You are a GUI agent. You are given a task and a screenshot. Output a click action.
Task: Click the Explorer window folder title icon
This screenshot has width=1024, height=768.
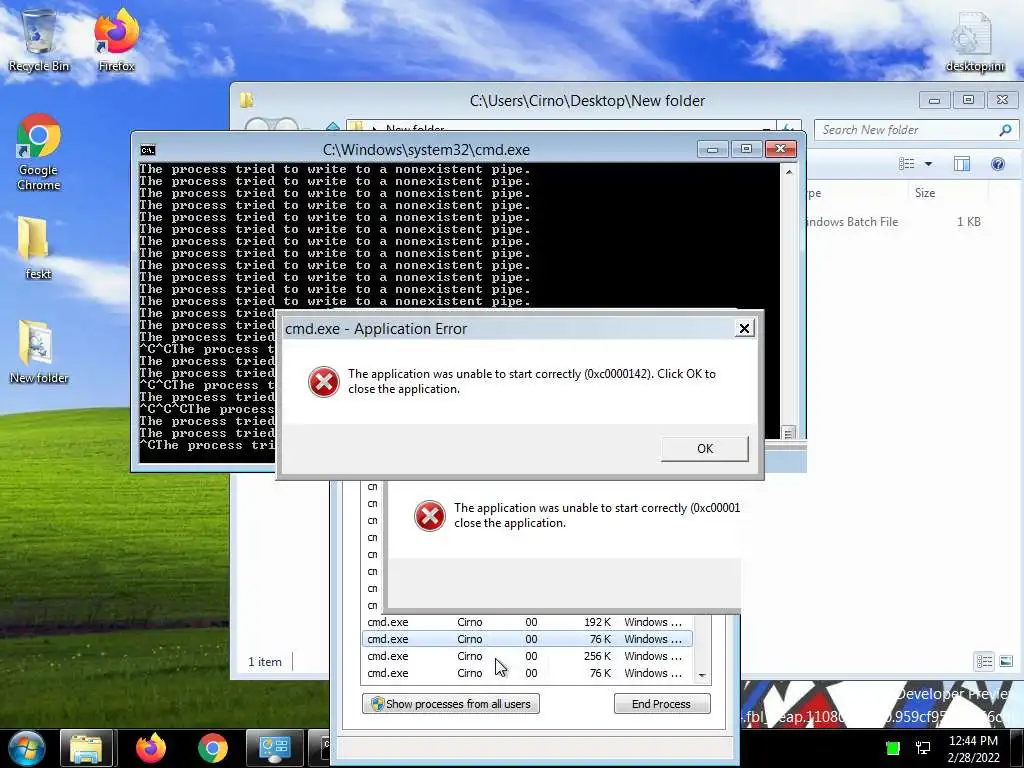(247, 101)
